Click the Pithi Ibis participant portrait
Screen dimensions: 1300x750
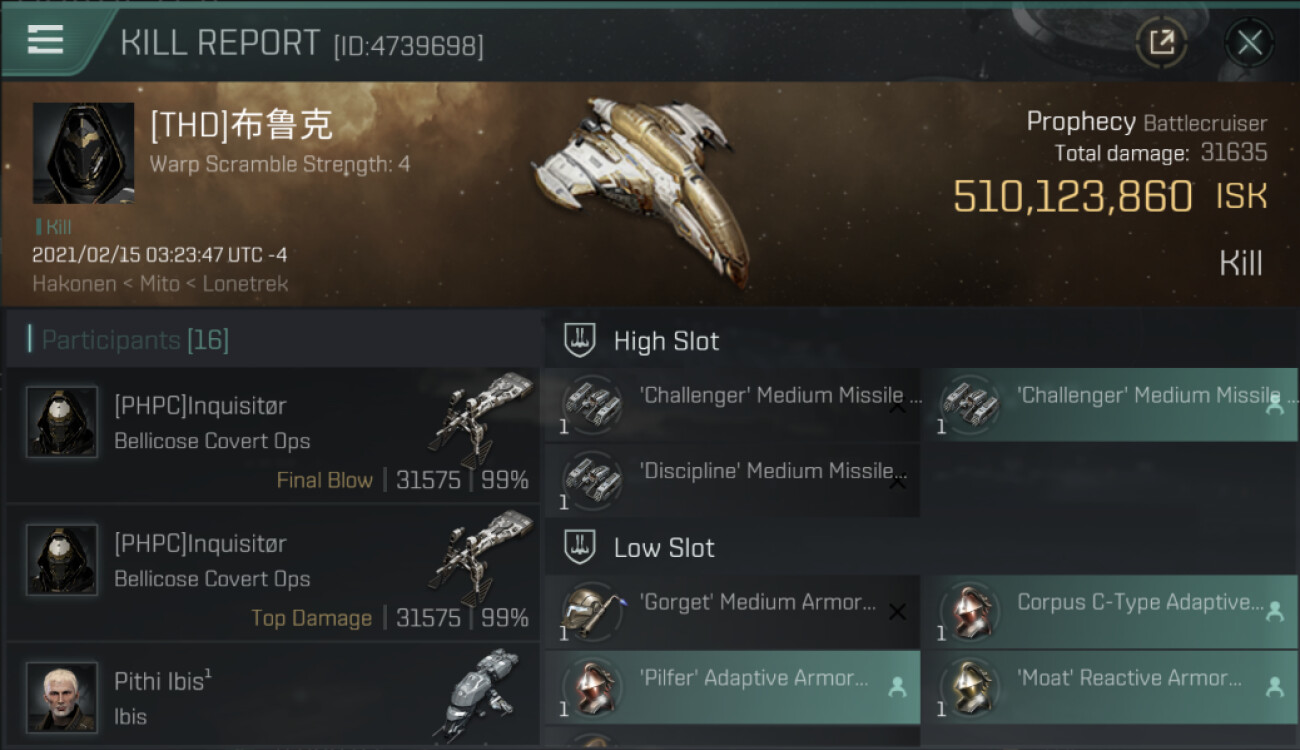point(62,696)
